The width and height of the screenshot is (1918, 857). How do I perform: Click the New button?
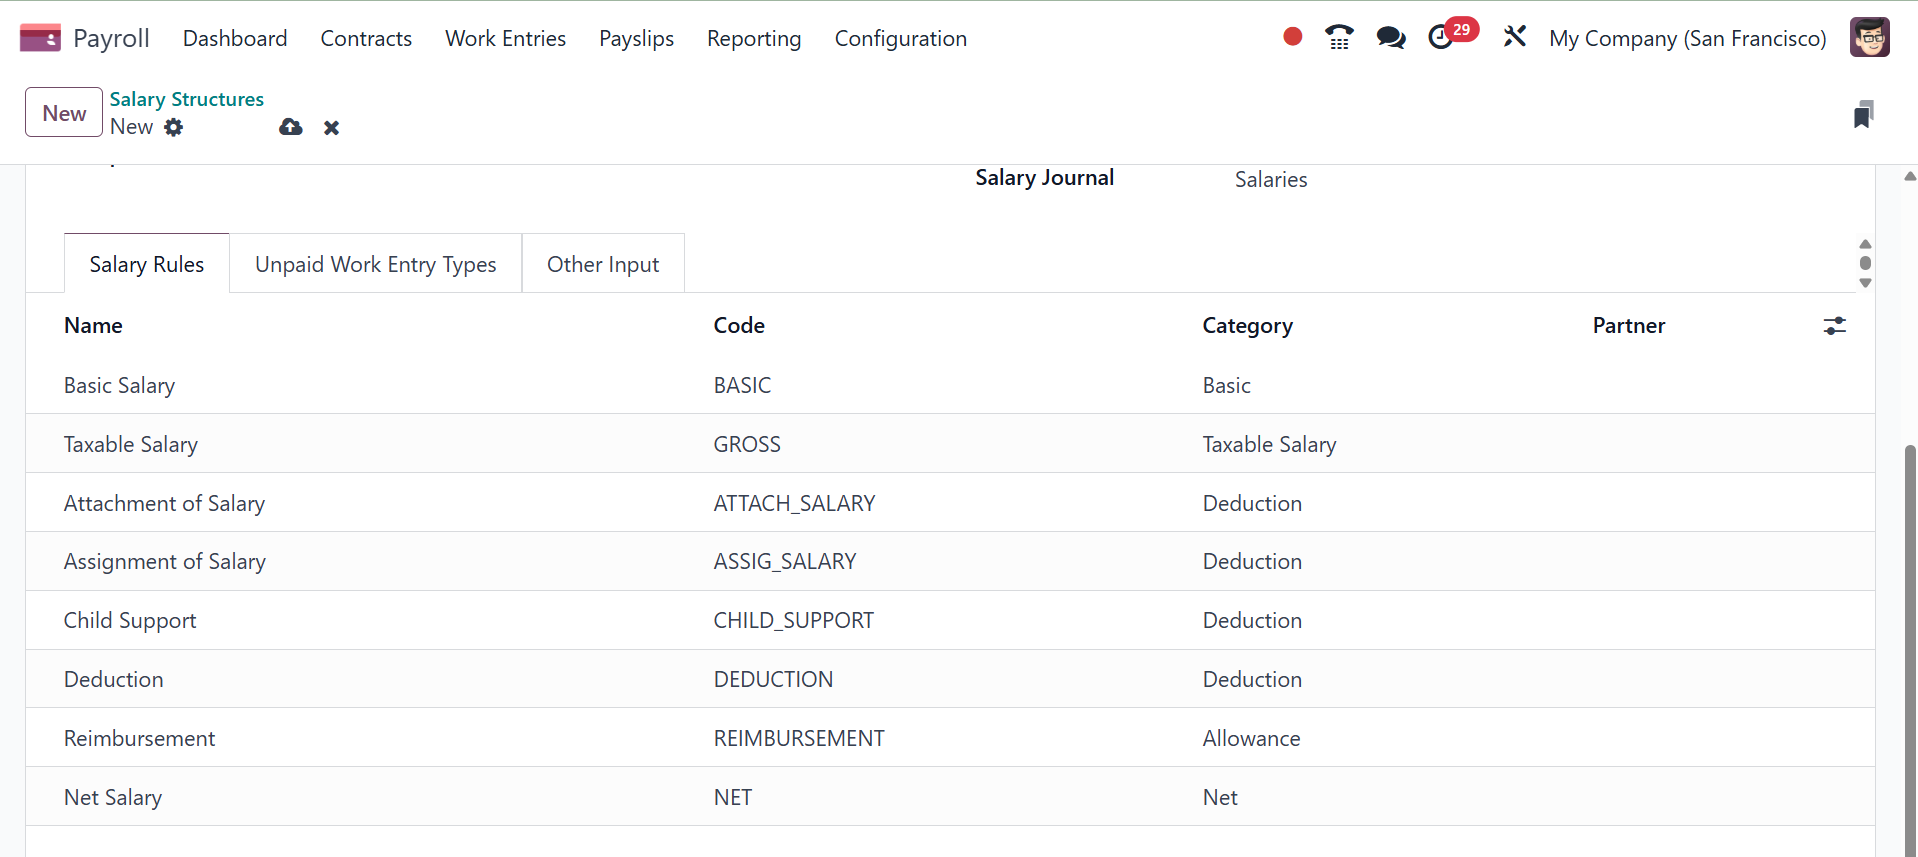pos(64,113)
